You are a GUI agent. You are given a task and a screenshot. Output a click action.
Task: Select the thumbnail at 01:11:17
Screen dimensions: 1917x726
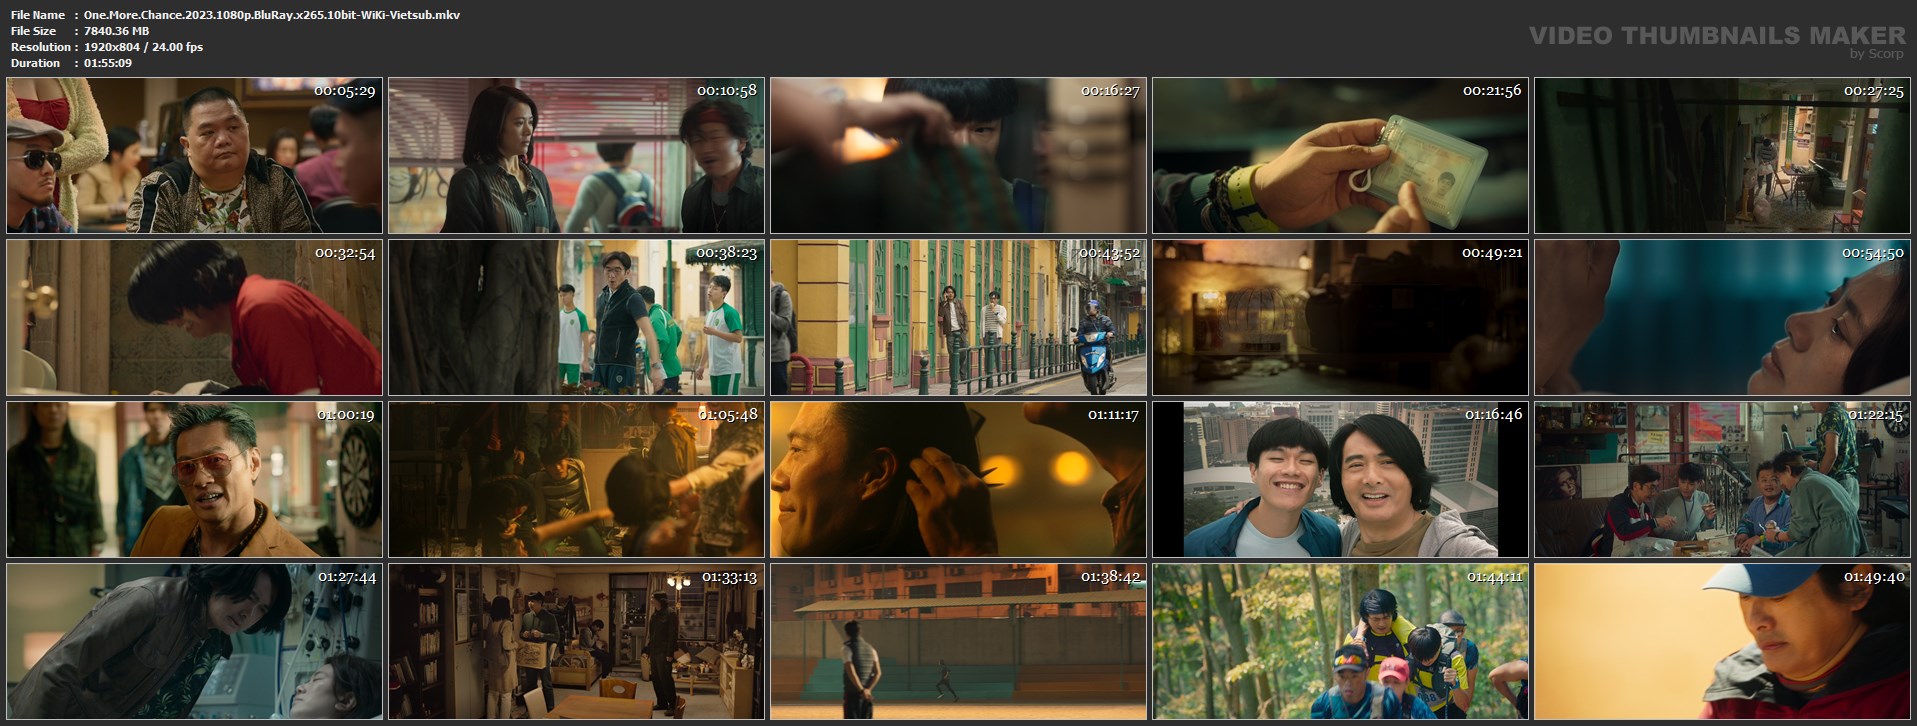958,479
